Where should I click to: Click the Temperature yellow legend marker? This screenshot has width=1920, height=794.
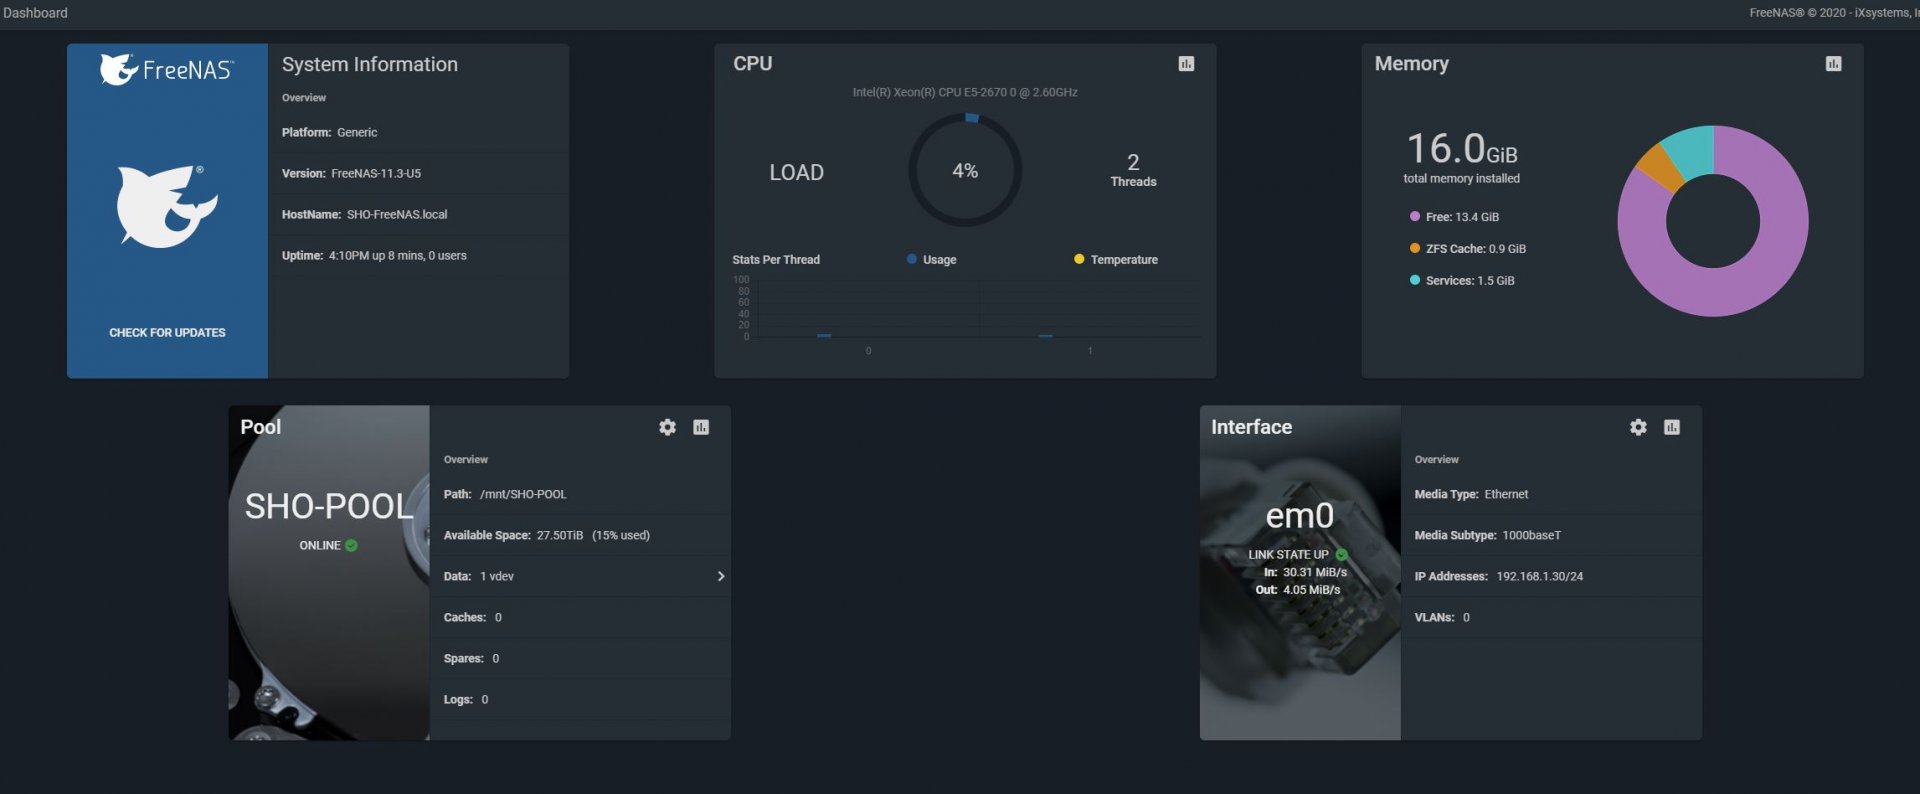point(1079,259)
